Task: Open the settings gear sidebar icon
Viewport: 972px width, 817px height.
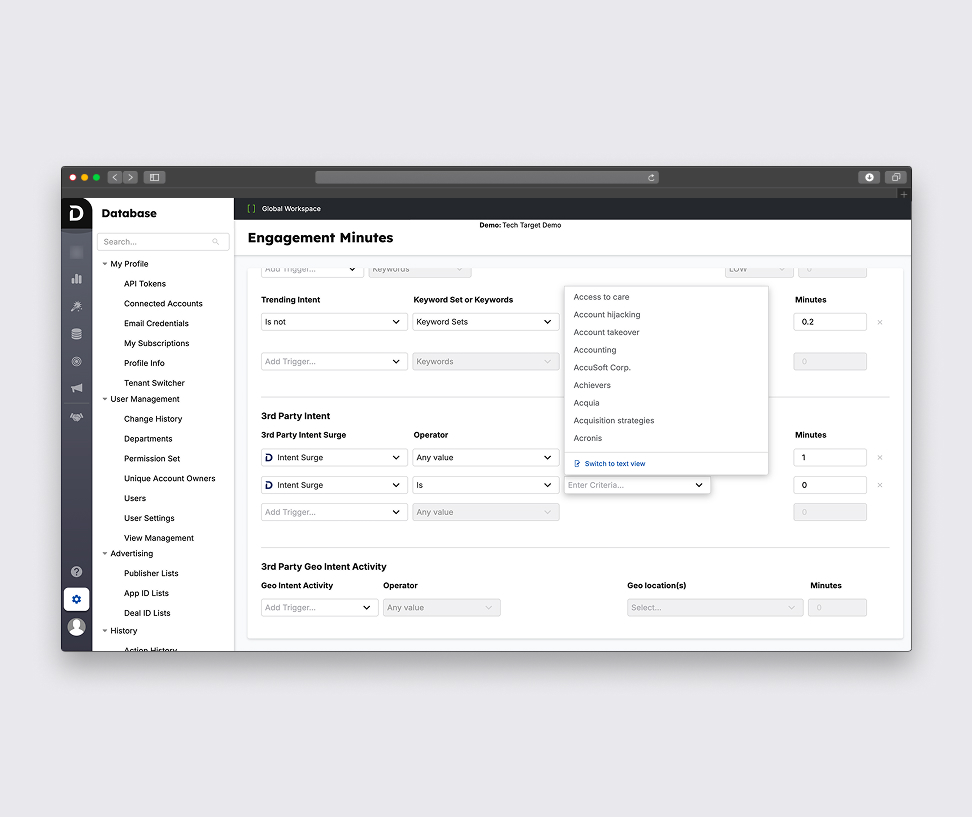Action: (x=76, y=599)
